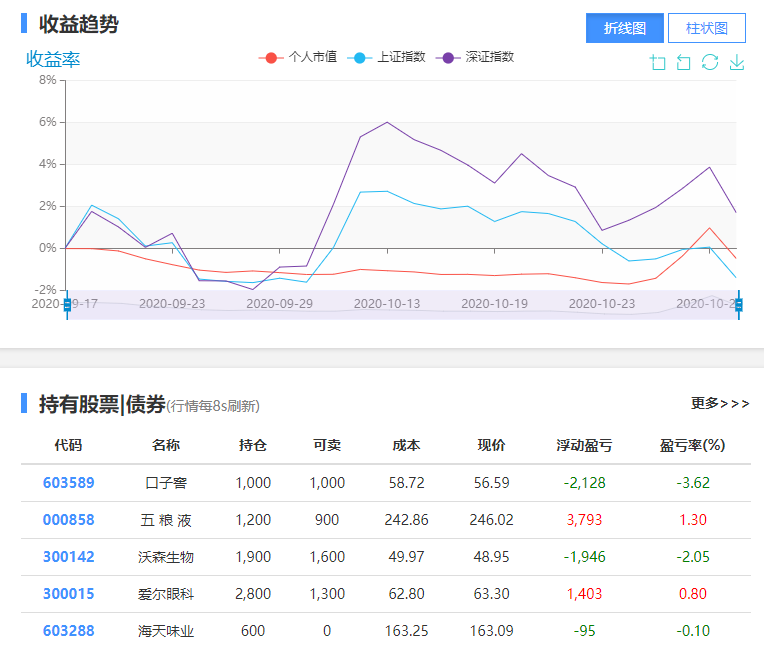Switch to 折线图 line chart view

tap(625, 28)
